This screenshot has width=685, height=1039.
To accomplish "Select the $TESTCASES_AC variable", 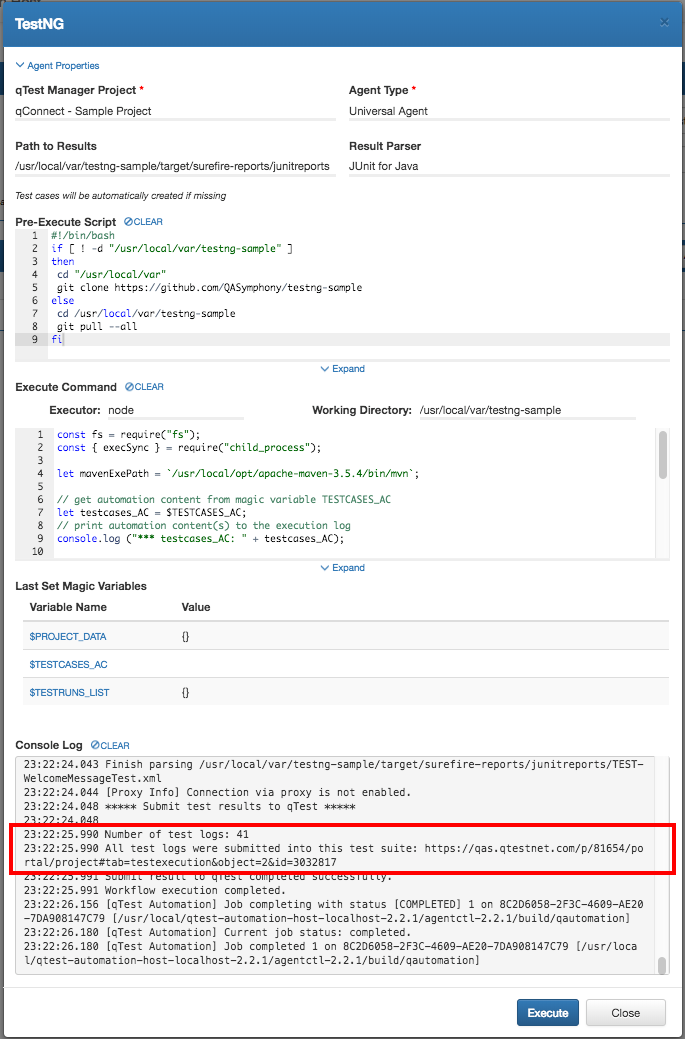I will point(69,664).
